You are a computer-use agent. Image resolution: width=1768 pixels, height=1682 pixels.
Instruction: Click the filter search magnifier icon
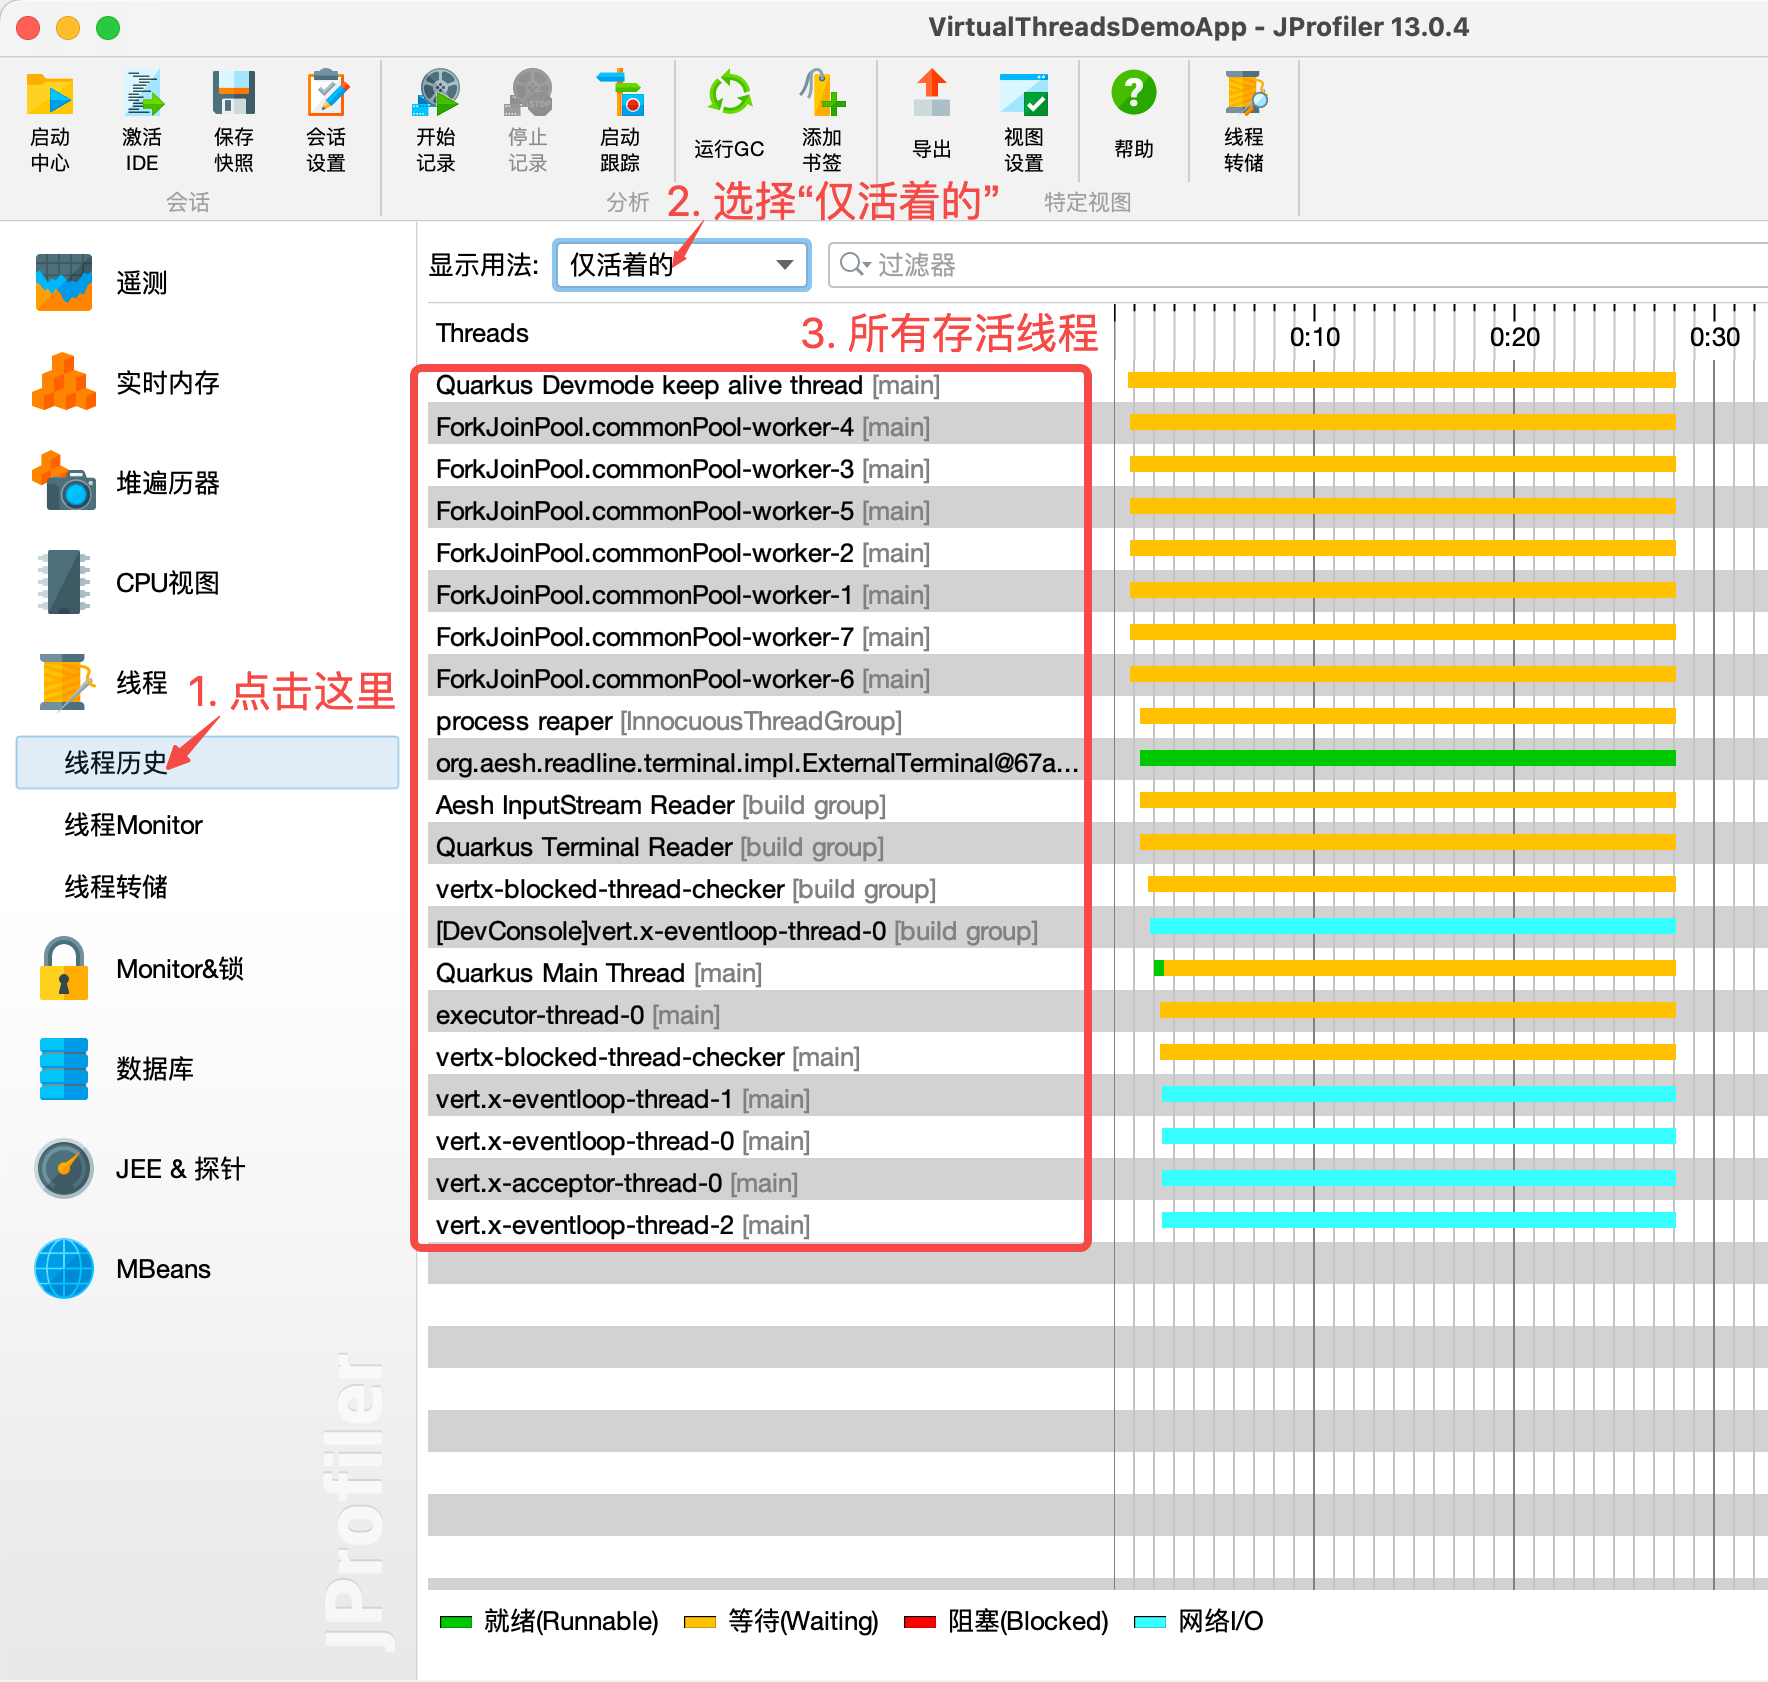click(854, 264)
